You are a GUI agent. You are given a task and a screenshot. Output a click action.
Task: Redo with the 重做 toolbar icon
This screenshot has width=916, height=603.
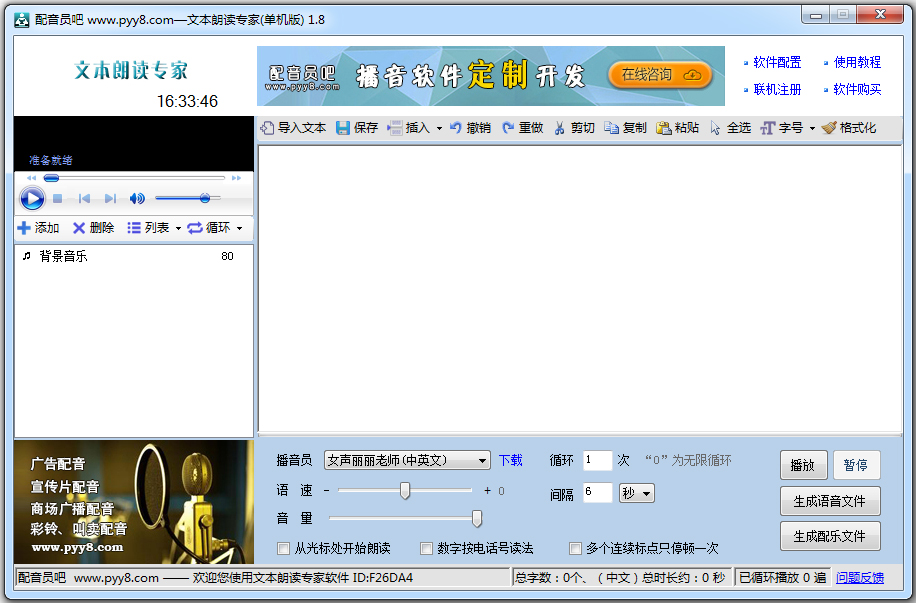[508, 128]
